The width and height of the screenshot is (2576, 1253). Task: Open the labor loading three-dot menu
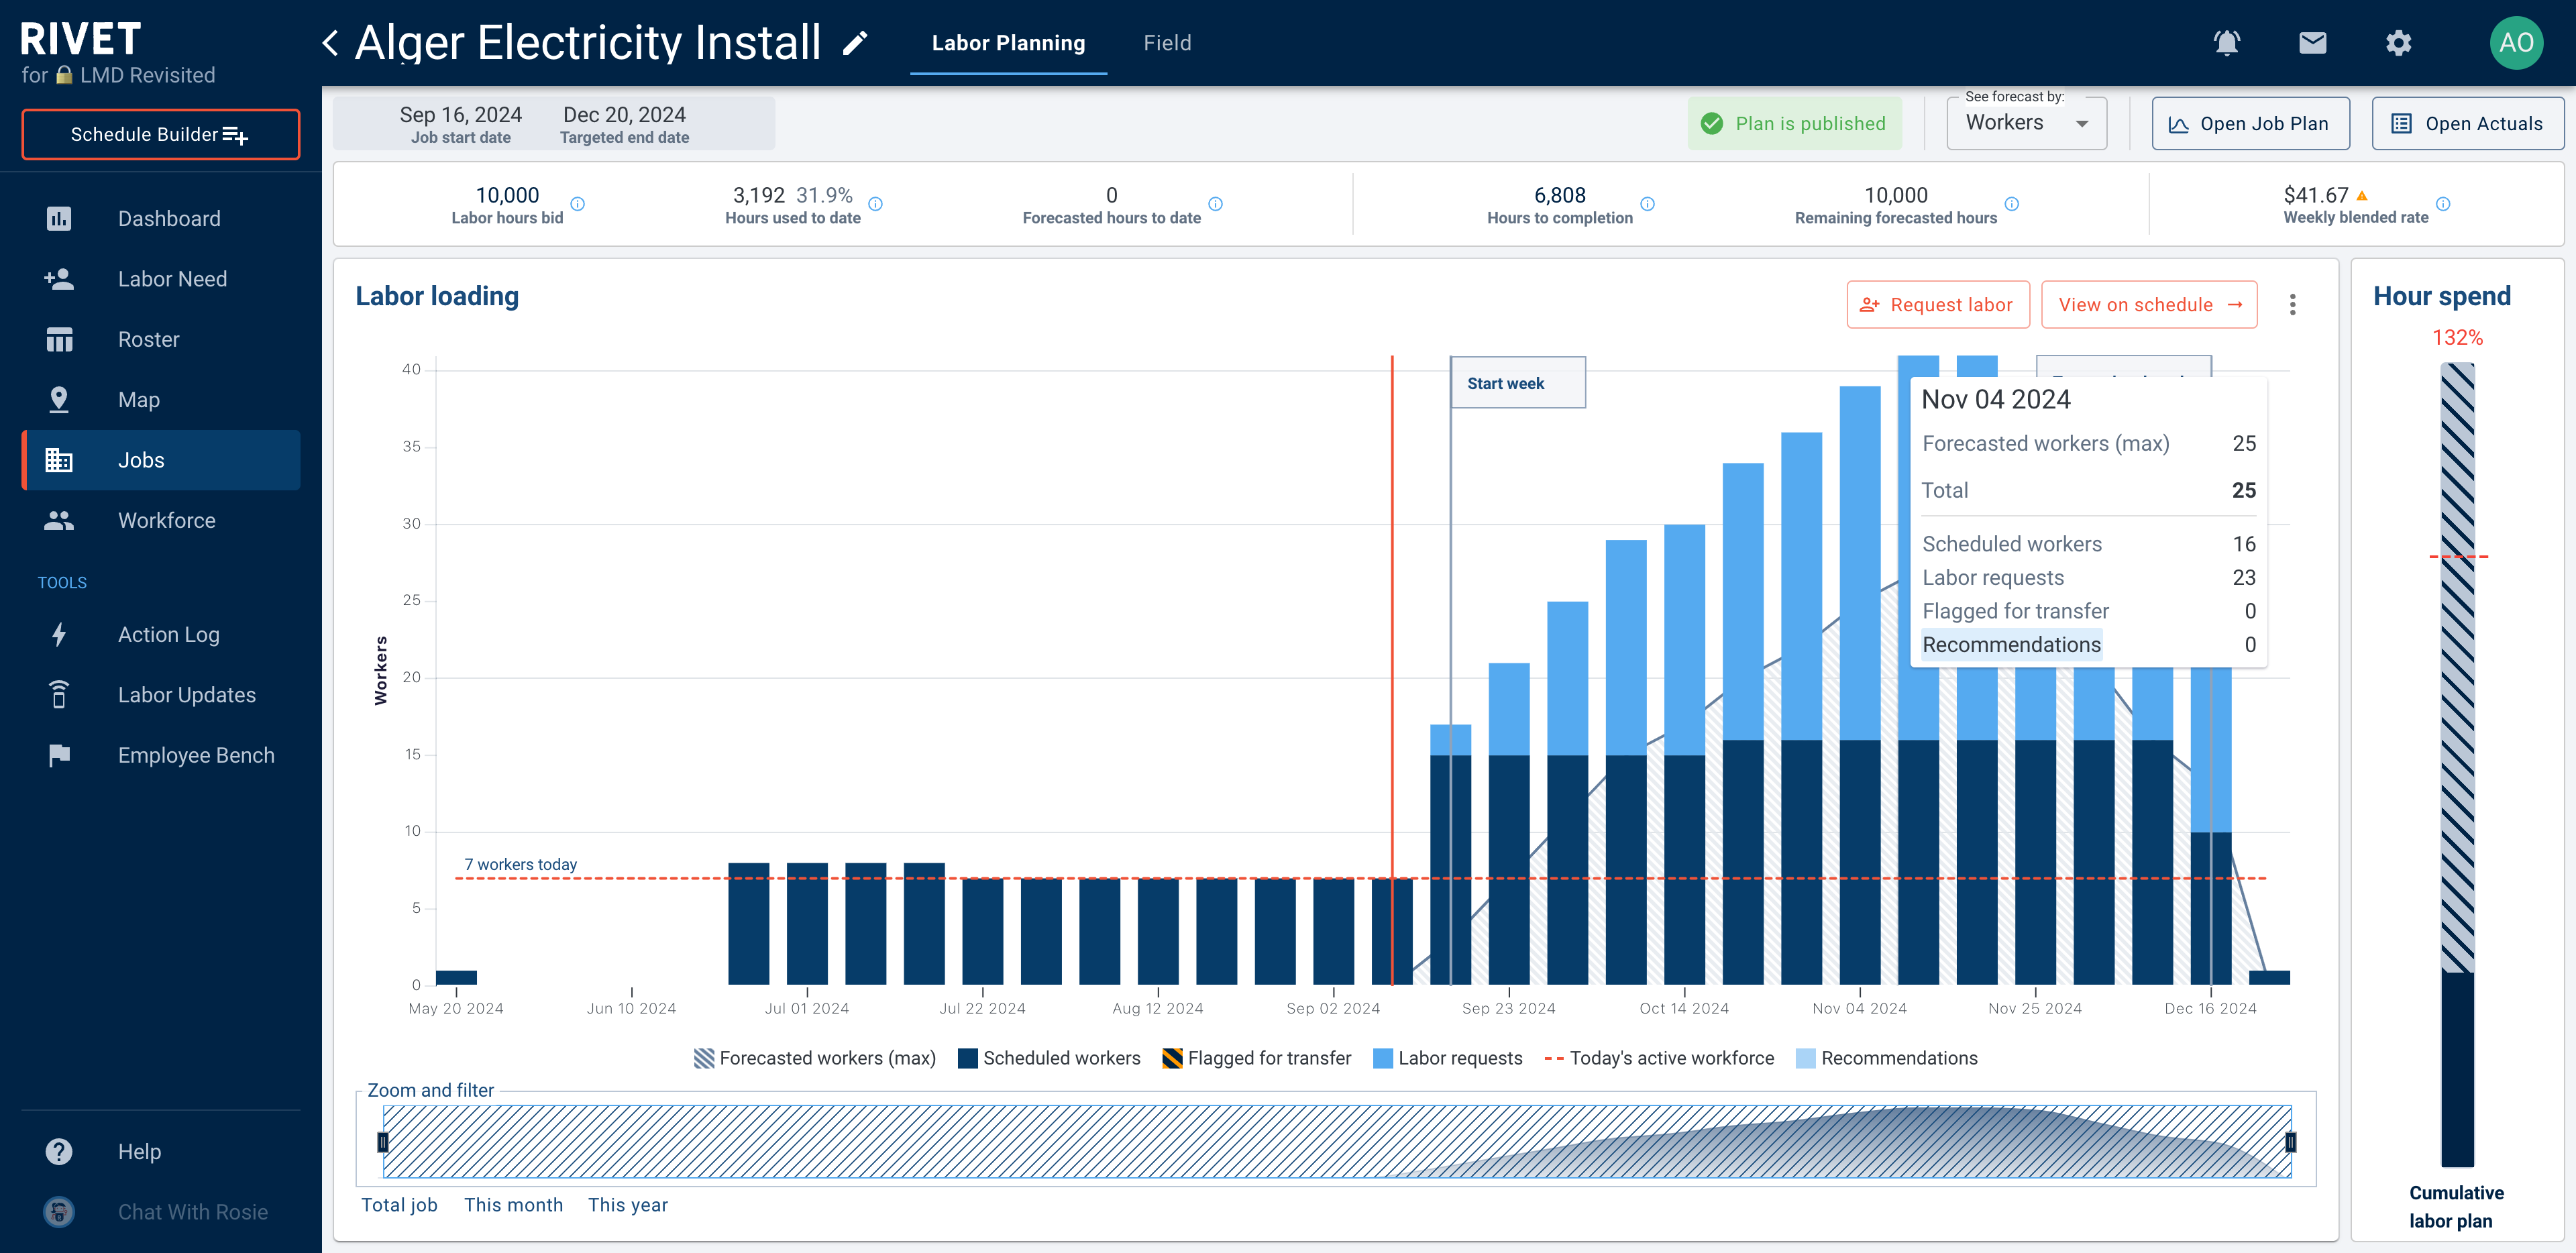point(2292,305)
